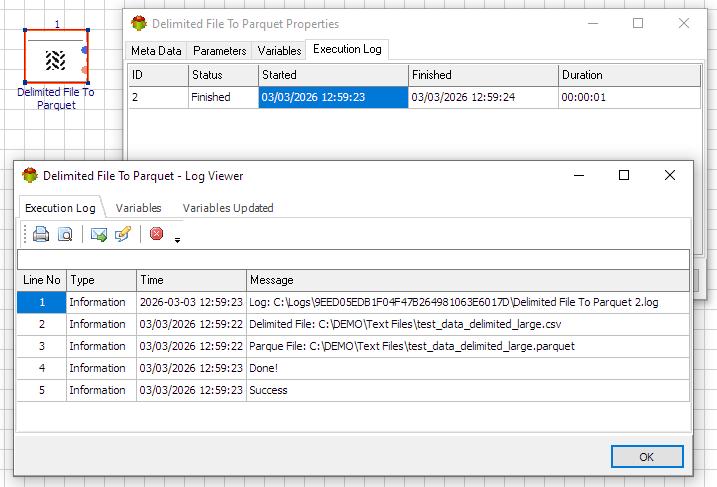This screenshot has width=717, height=487.
Task: Click the Type column header in Log Viewer
Action: [102, 280]
